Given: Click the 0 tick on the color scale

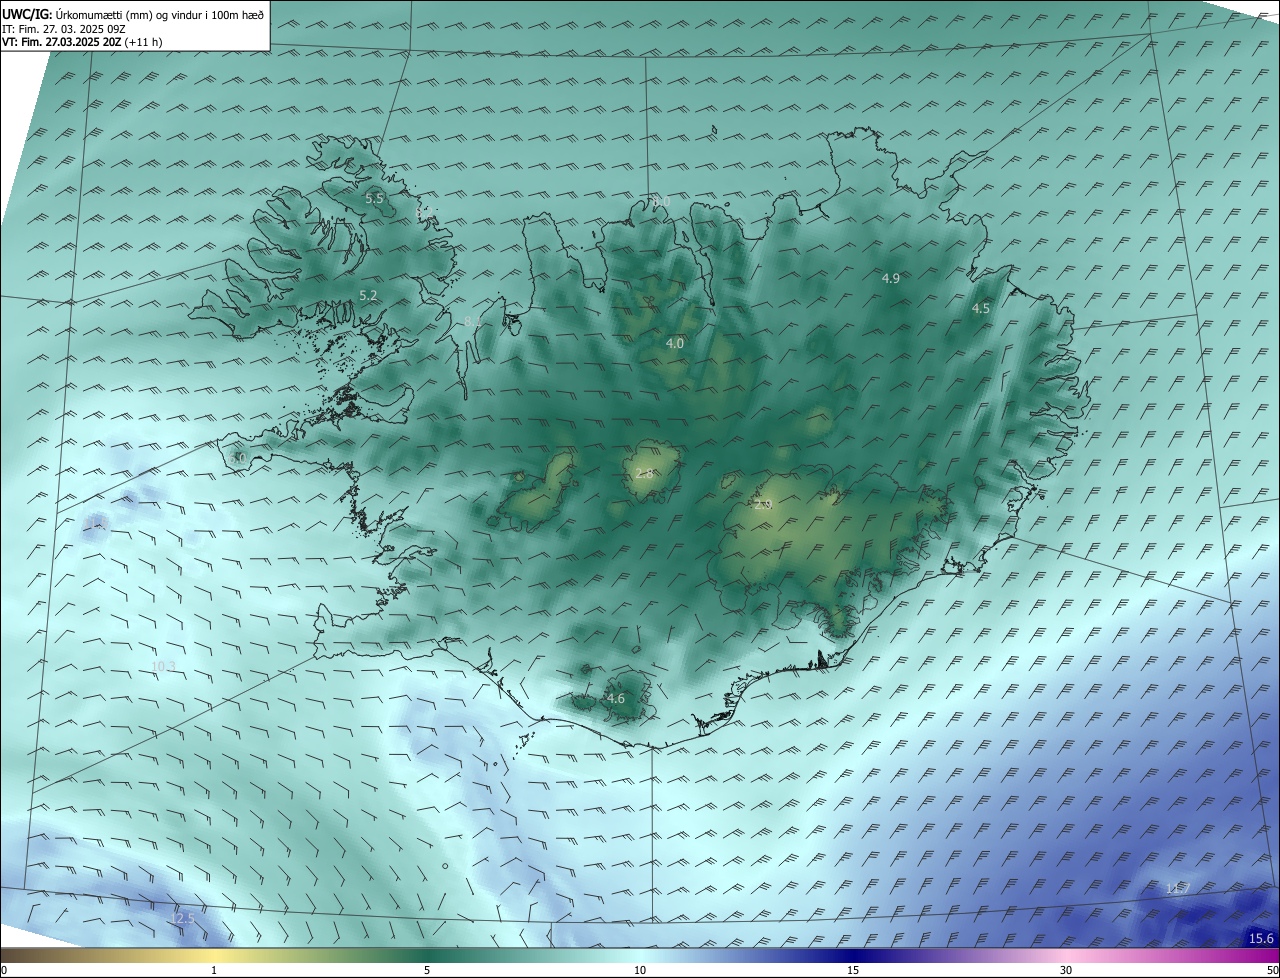Looking at the screenshot, I should (3, 970).
